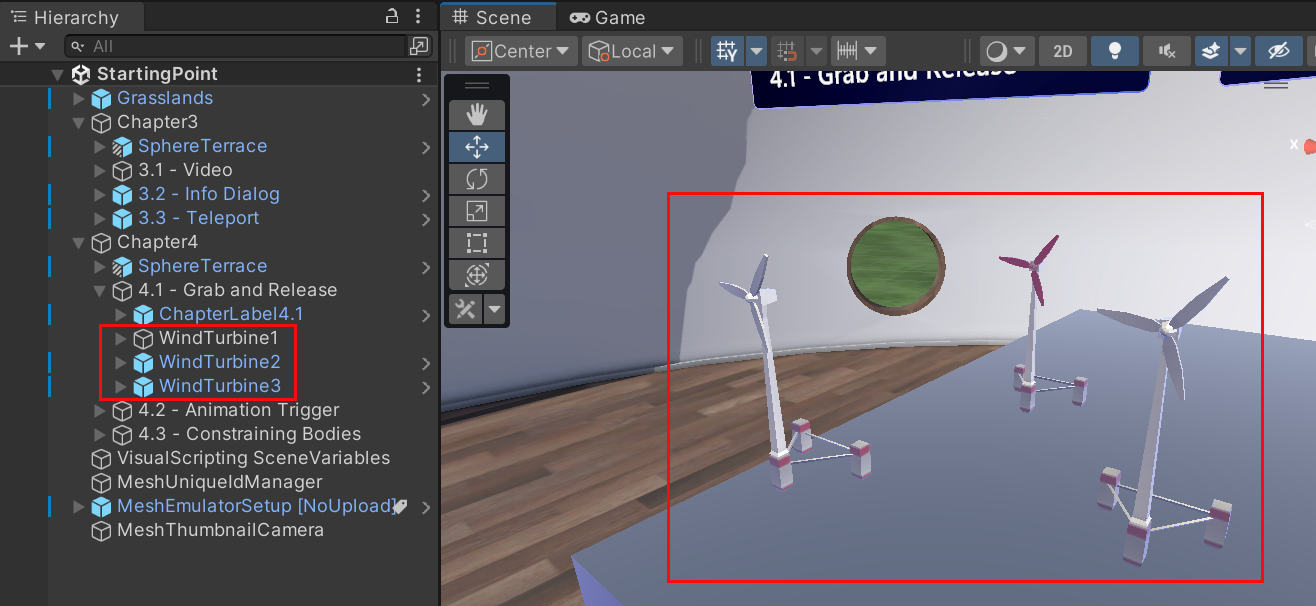Open the grid settings dropdown arrow
This screenshot has width=1316, height=606.
(756, 51)
